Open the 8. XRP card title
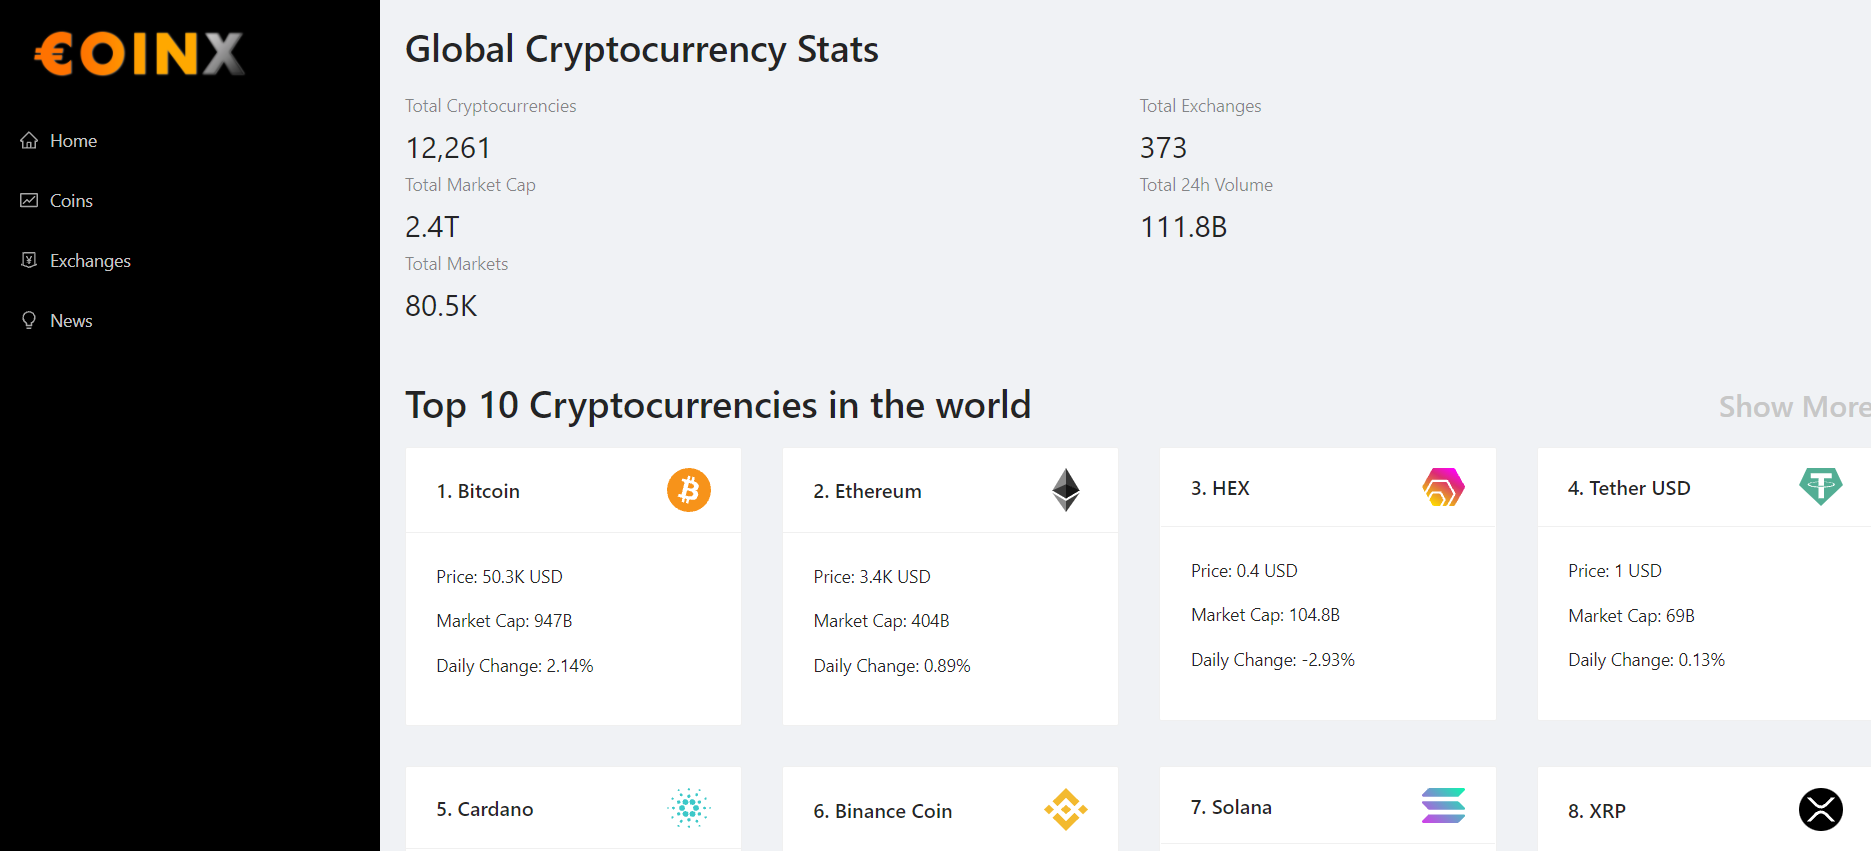The height and width of the screenshot is (851, 1871). coord(1597,811)
